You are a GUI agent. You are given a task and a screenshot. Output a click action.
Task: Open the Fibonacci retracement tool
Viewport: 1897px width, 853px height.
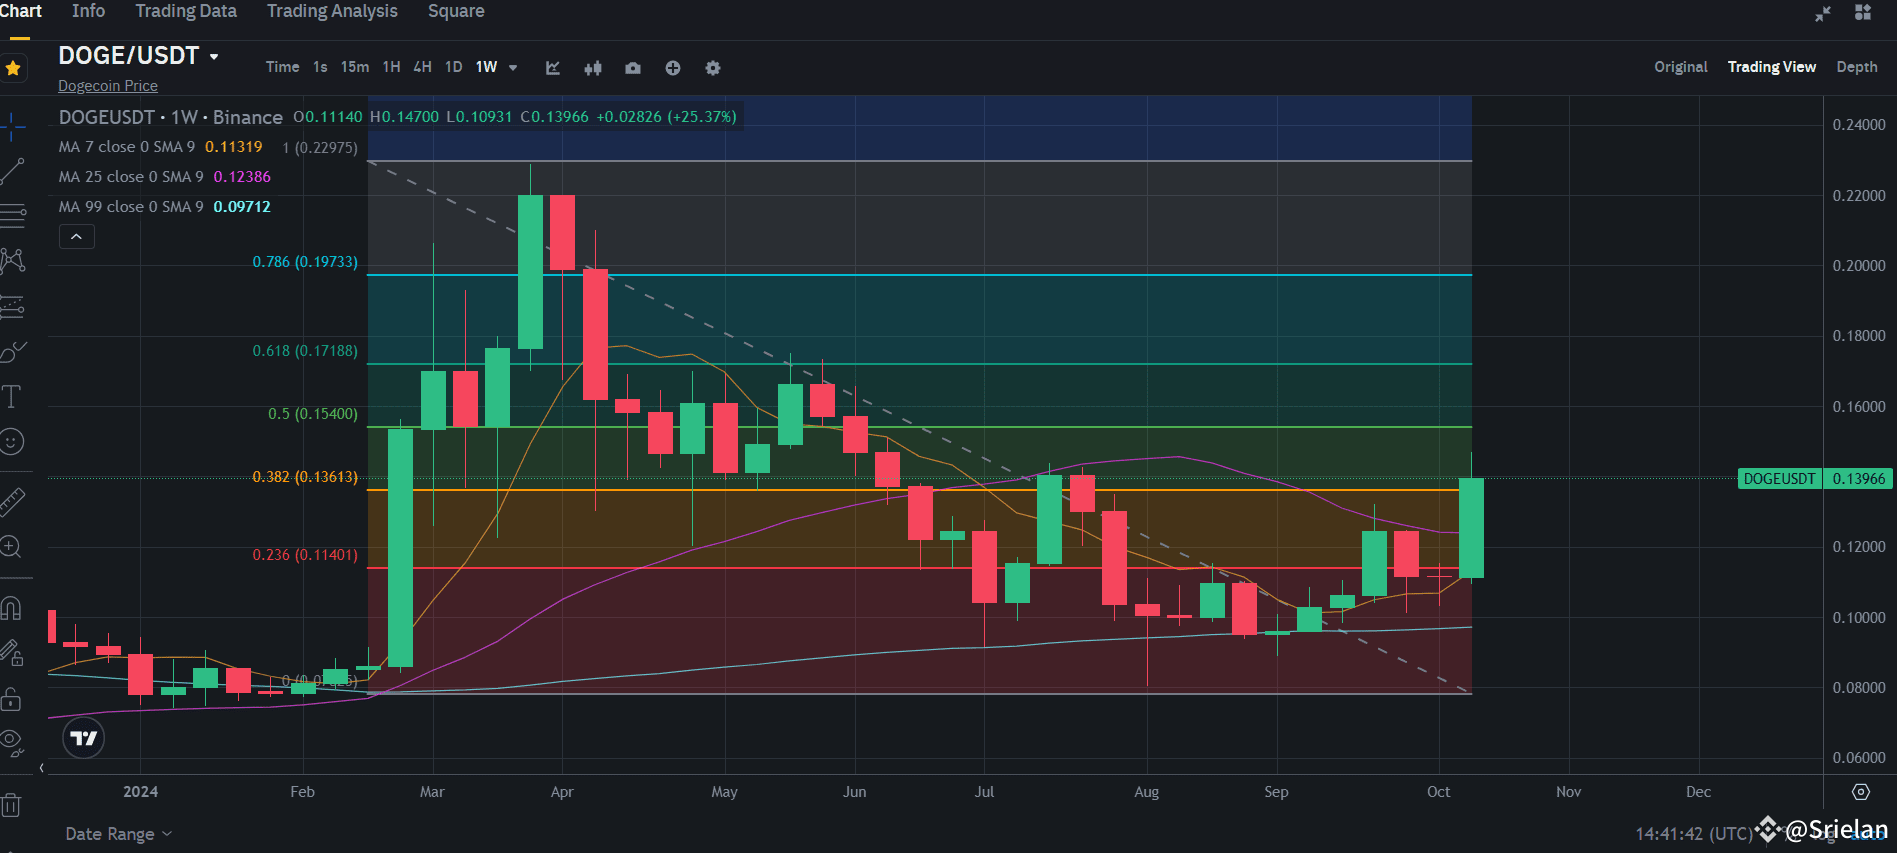click(13, 215)
